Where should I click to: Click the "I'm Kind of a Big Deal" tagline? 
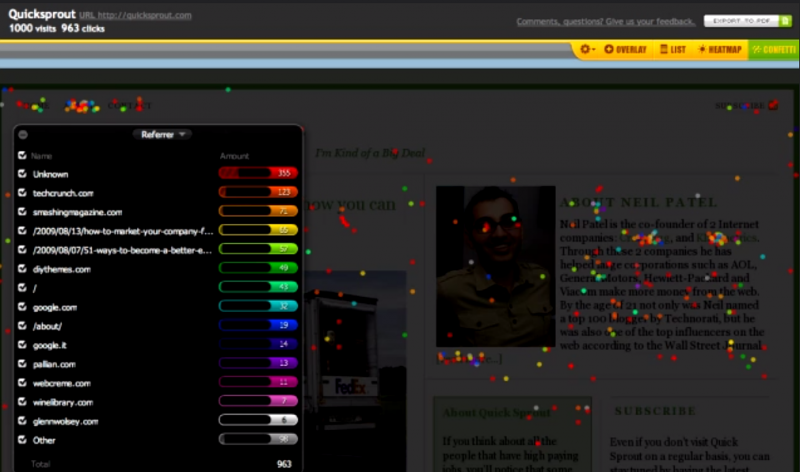click(370, 153)
